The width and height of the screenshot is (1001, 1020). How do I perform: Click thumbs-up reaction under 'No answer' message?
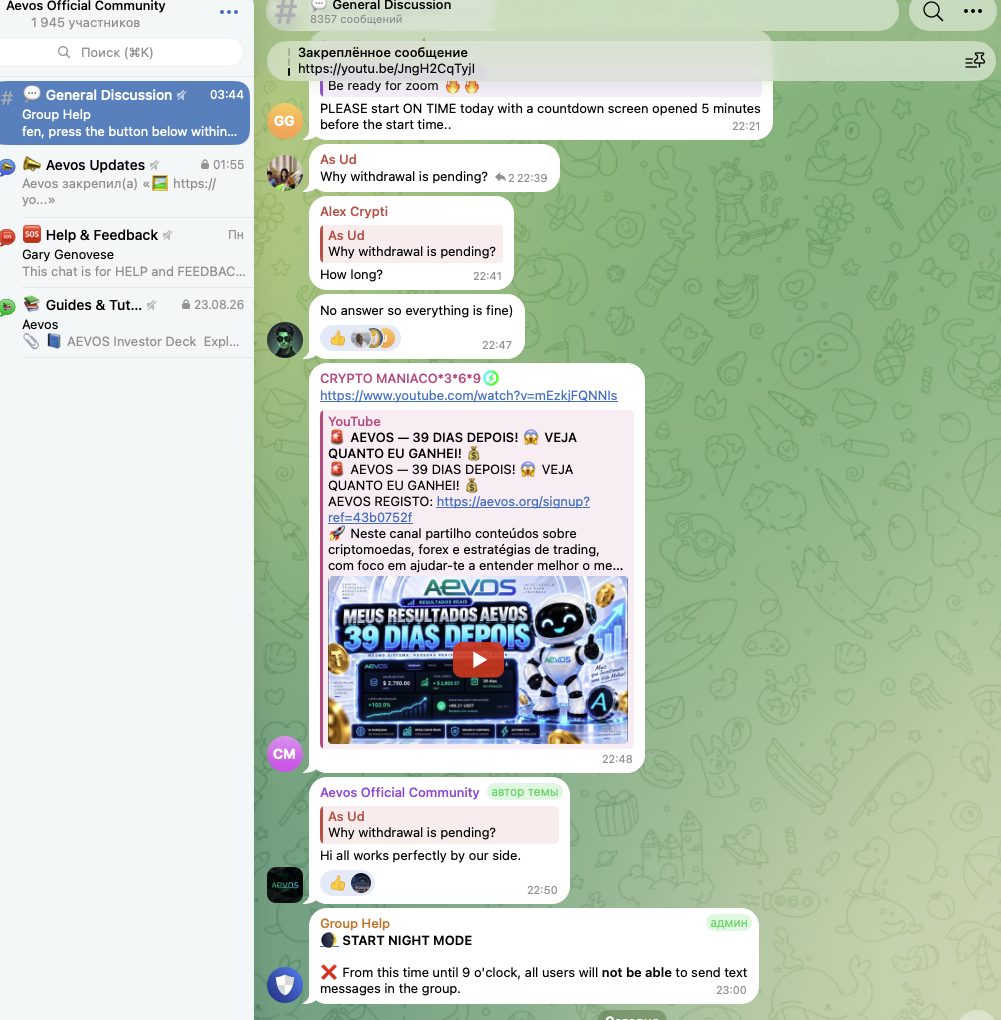click(337, 338)
